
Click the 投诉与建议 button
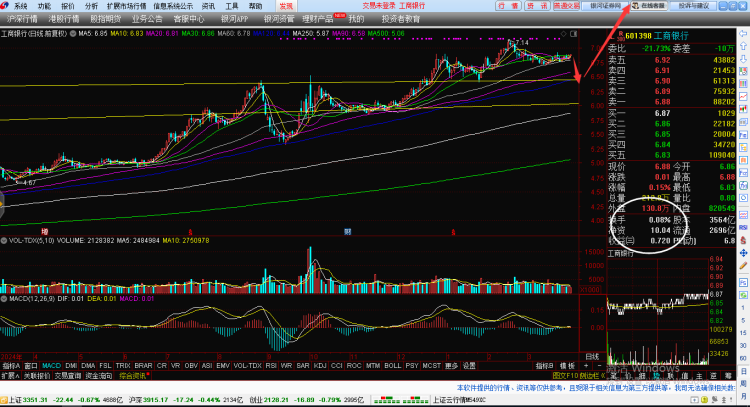(x=693, y=6)
